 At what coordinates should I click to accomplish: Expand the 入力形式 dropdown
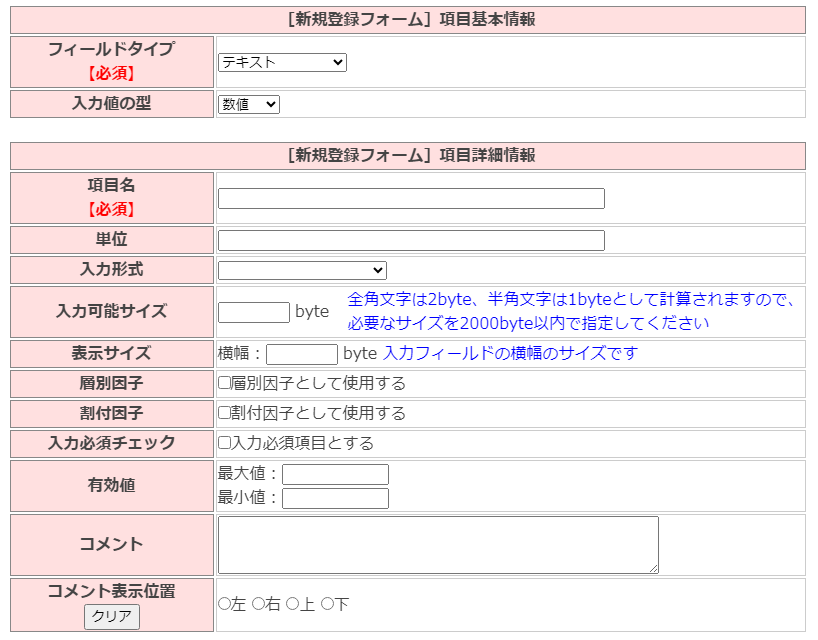pyautogui.click(x=302, y=270)
